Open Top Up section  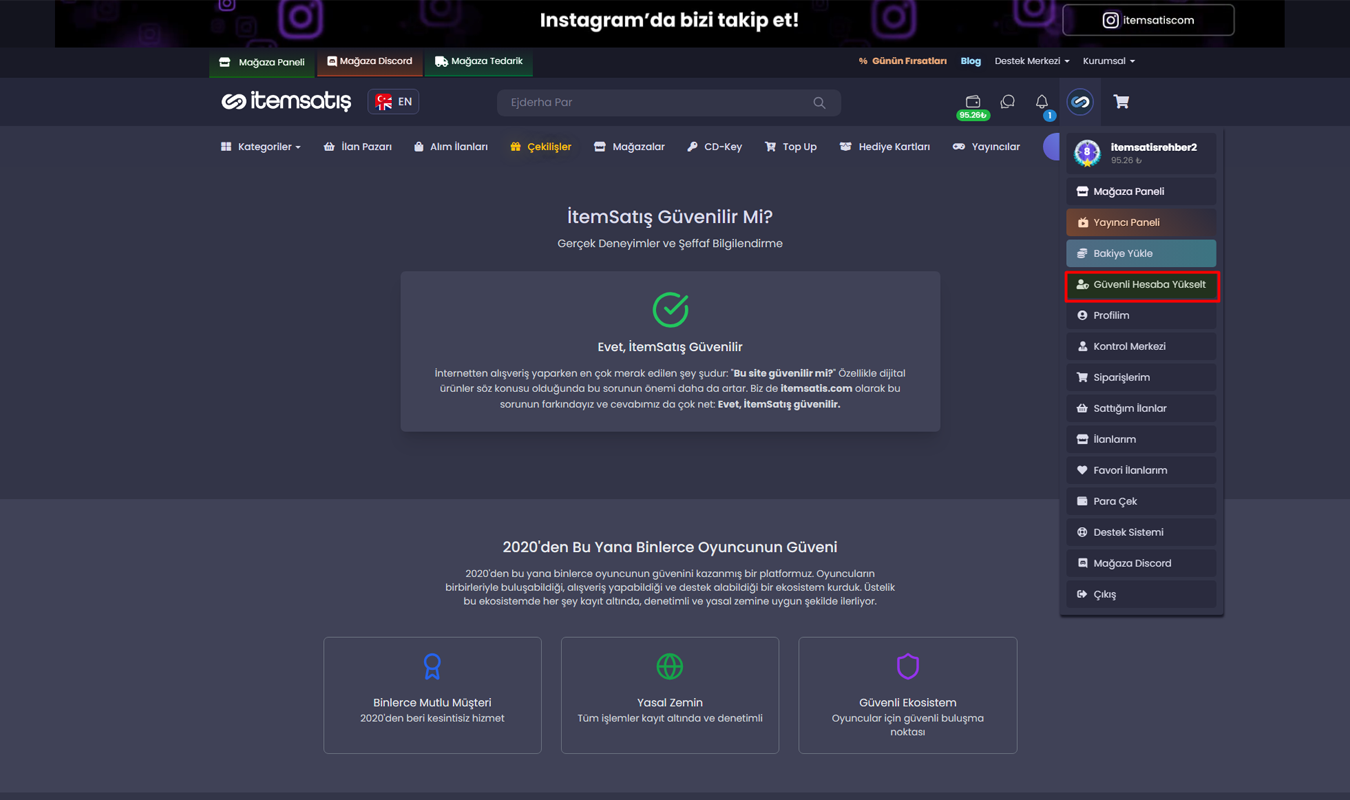click(x=791, y=147)
